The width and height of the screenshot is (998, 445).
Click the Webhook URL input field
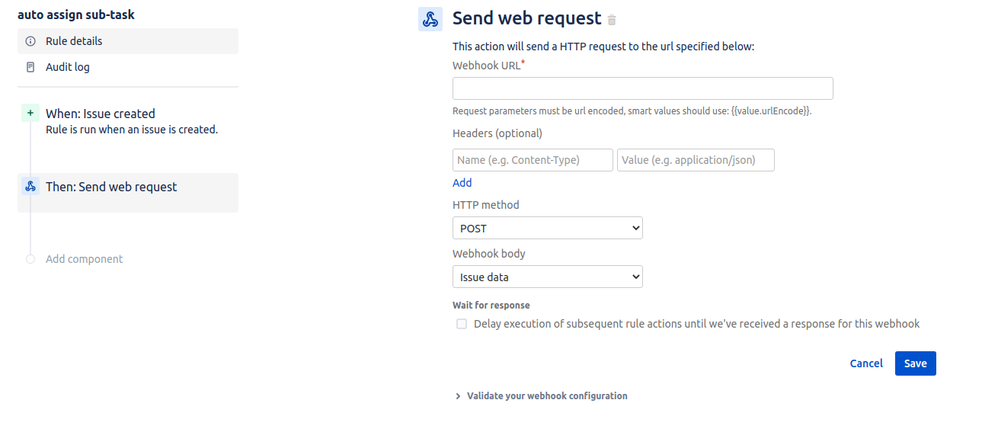[643, 88]
